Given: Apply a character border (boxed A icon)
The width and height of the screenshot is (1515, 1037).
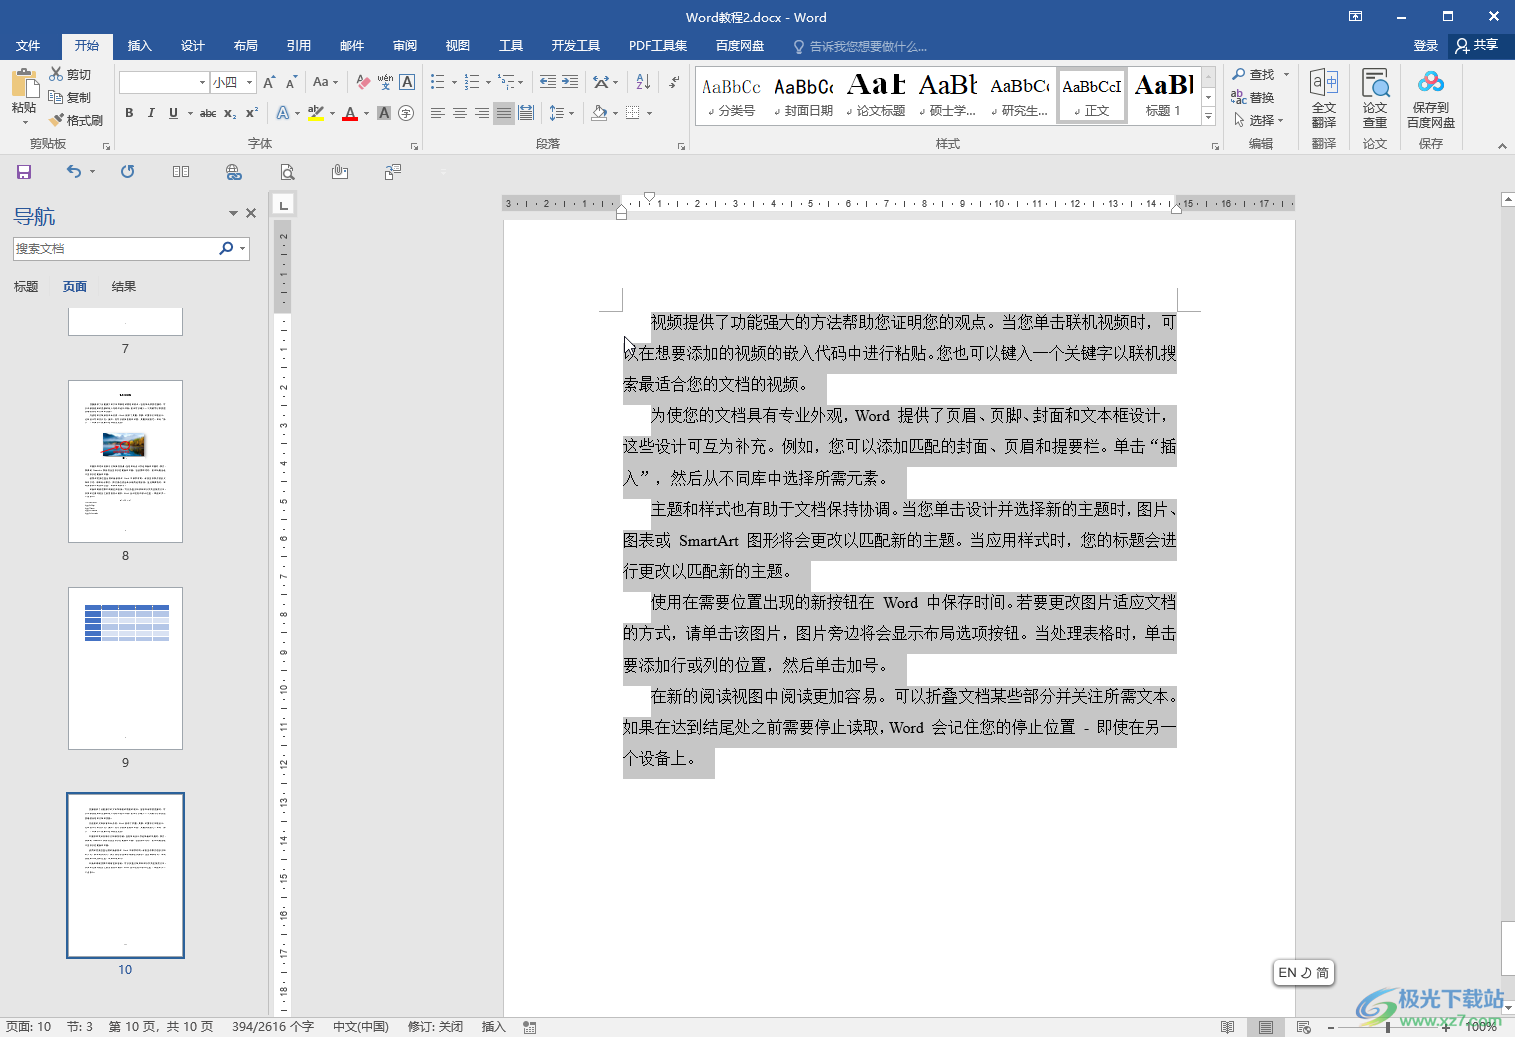Looking at the screenshot, I should 407,82.
